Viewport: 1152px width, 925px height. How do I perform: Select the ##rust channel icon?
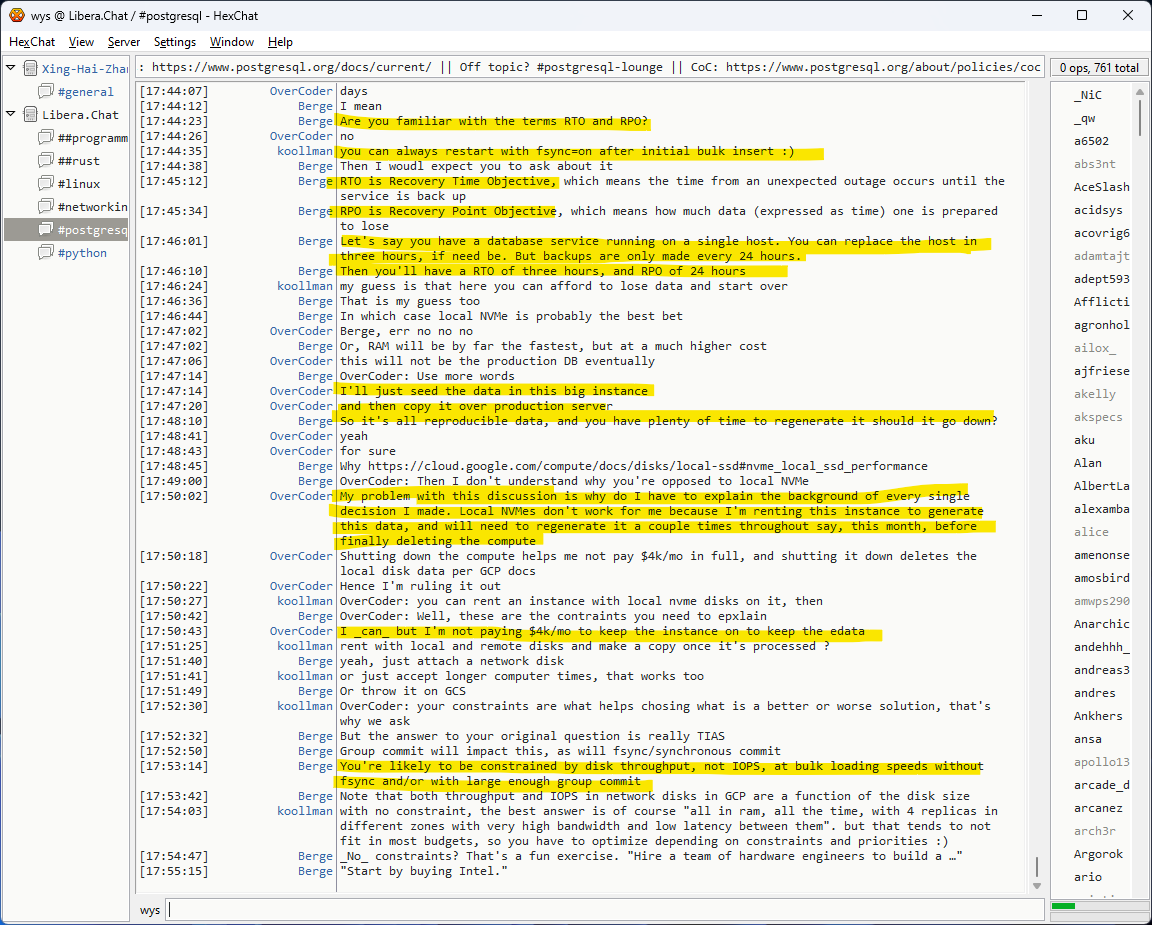46,161
